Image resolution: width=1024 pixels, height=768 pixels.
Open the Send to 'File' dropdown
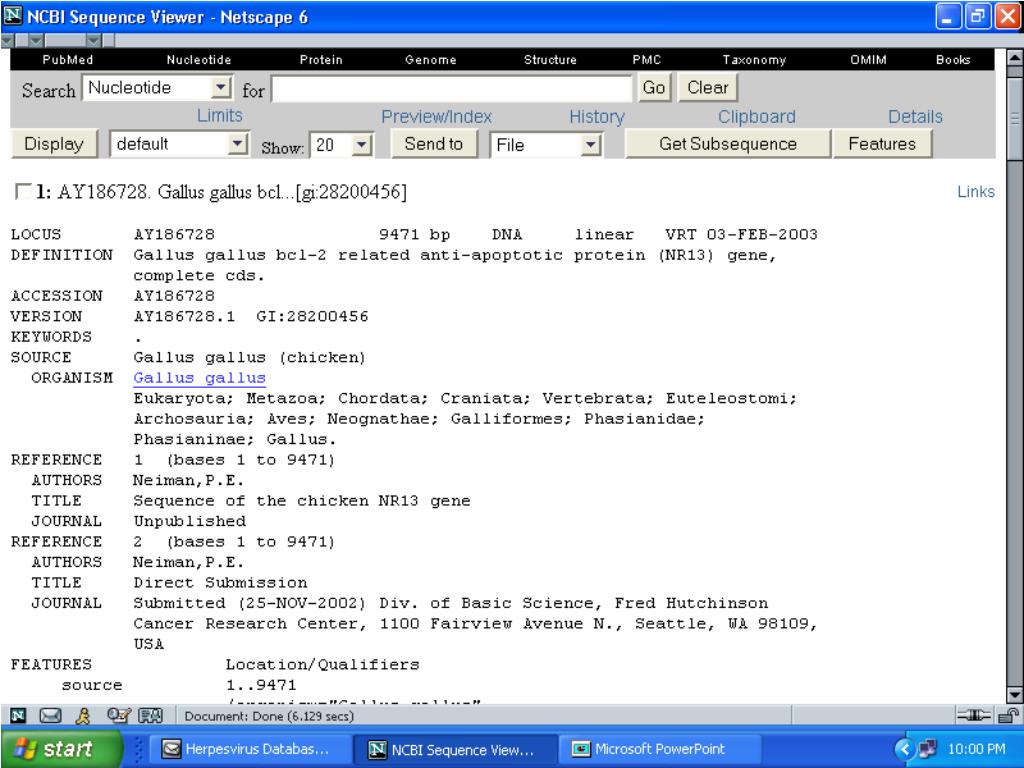[590, 144]
